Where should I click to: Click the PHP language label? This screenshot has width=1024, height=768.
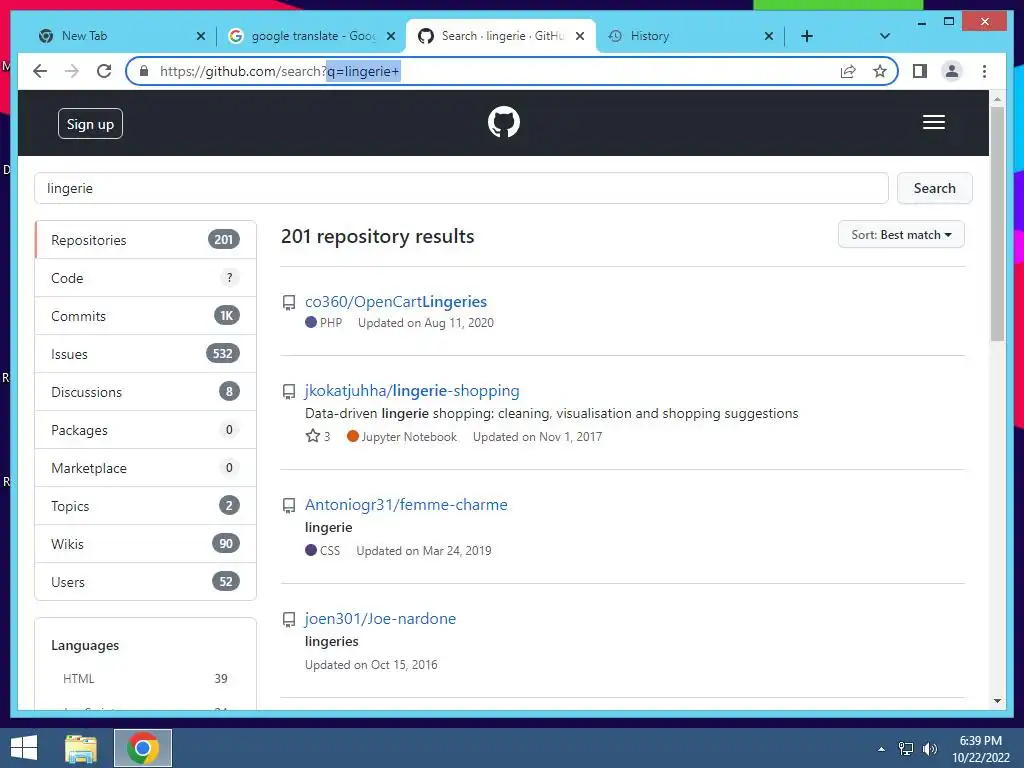323,323
